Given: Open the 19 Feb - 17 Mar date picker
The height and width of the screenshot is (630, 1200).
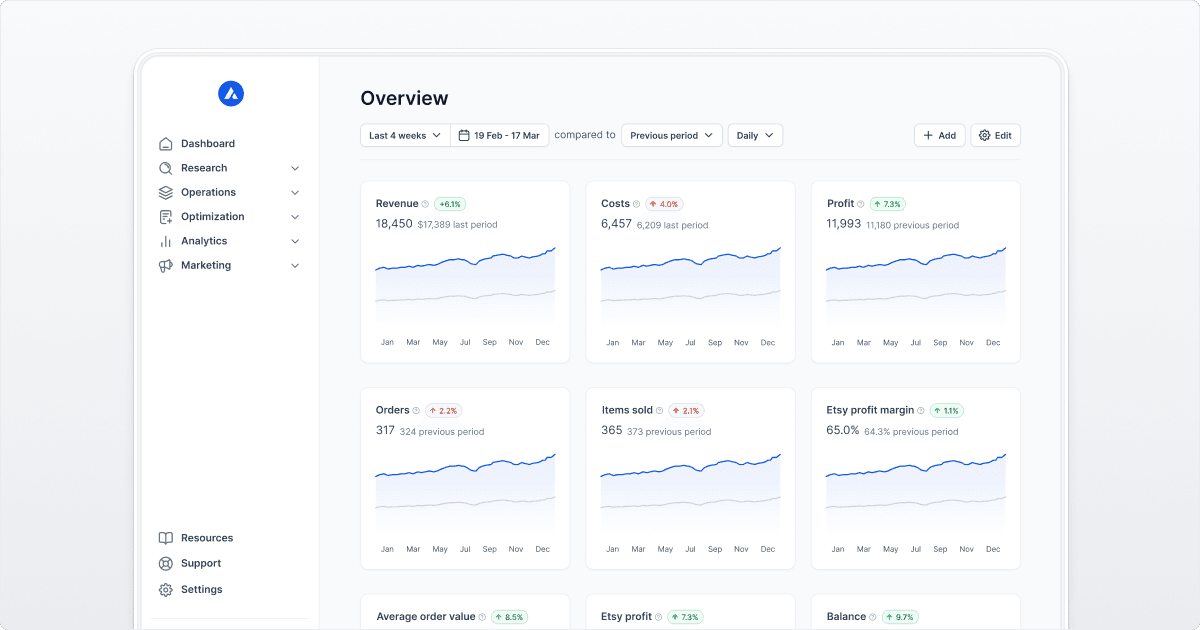Looking at the screenshot, I should (x=499, y=135).
